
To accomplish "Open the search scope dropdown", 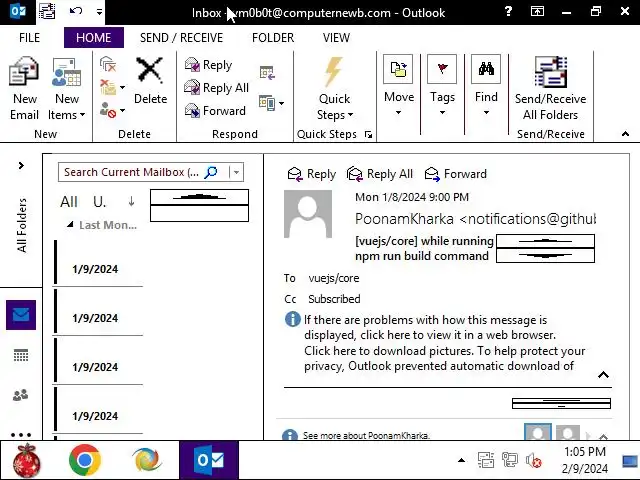I will [236, 172].
